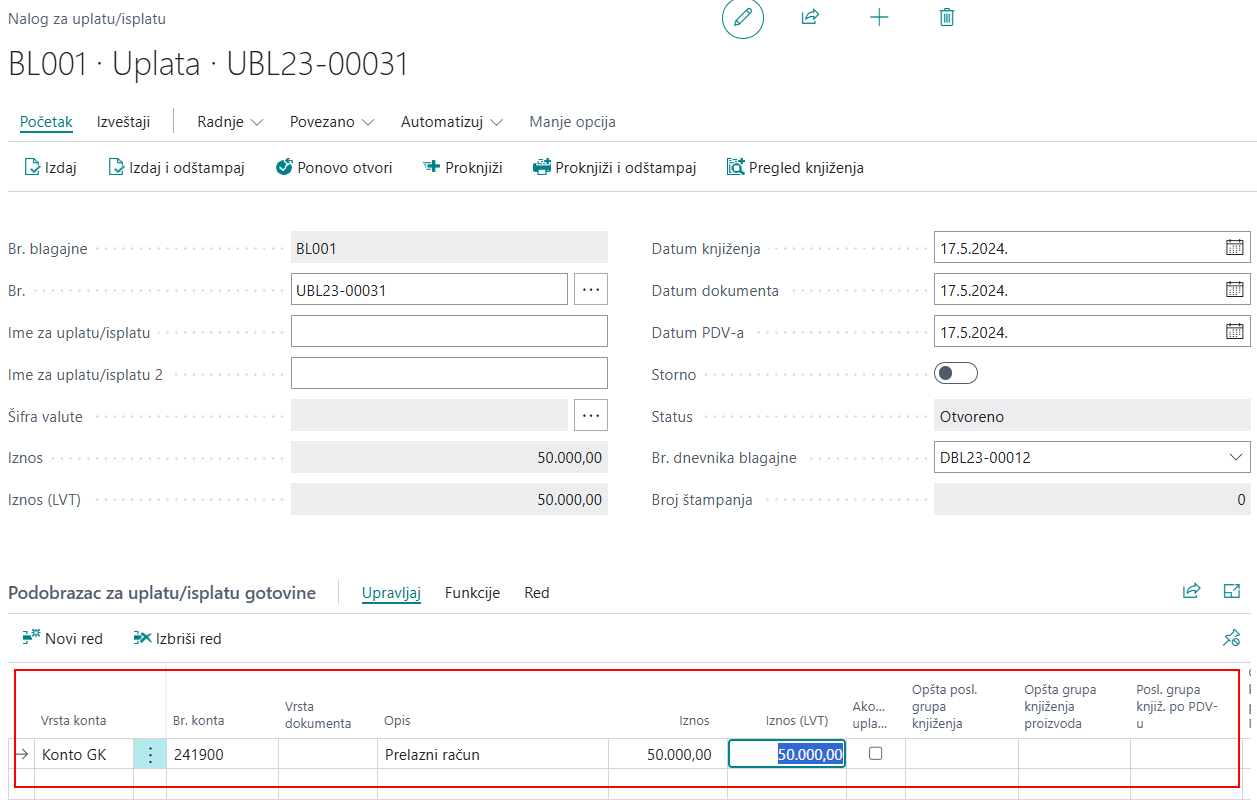Click Izdaj action

pyautogui.click(x=50, y=168)
